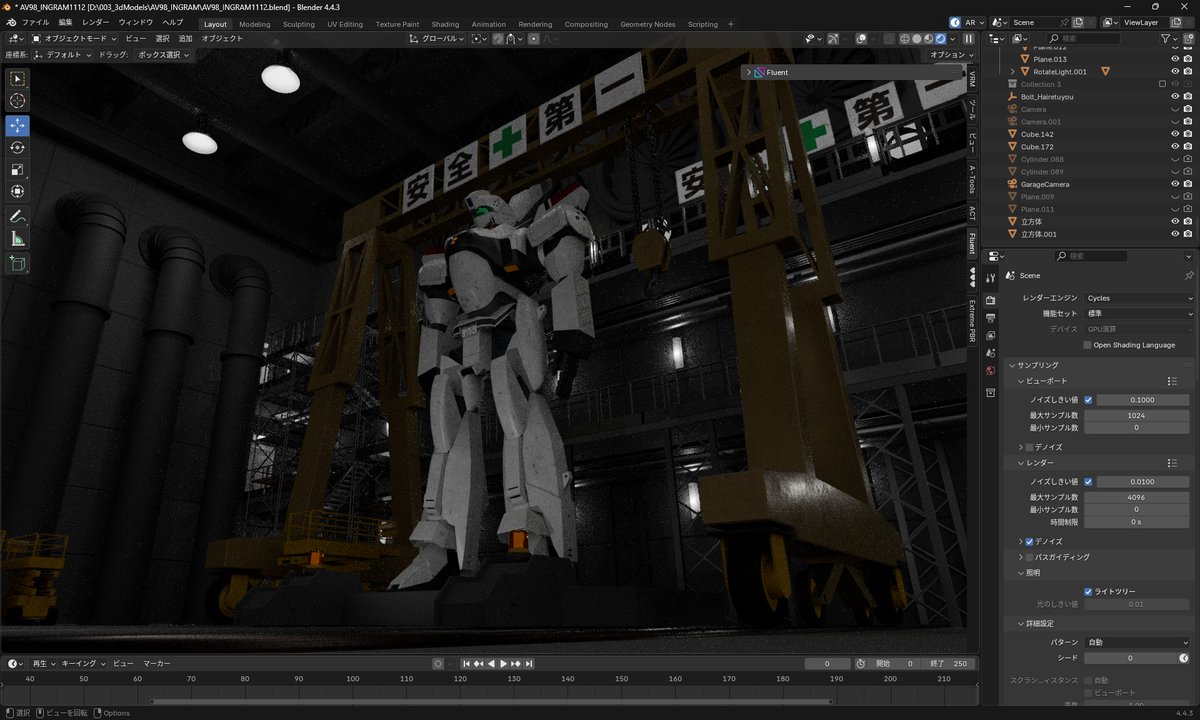Disable the Light Tree checkbox
Screen dimensions: 1200x720
pos(1088,590)
